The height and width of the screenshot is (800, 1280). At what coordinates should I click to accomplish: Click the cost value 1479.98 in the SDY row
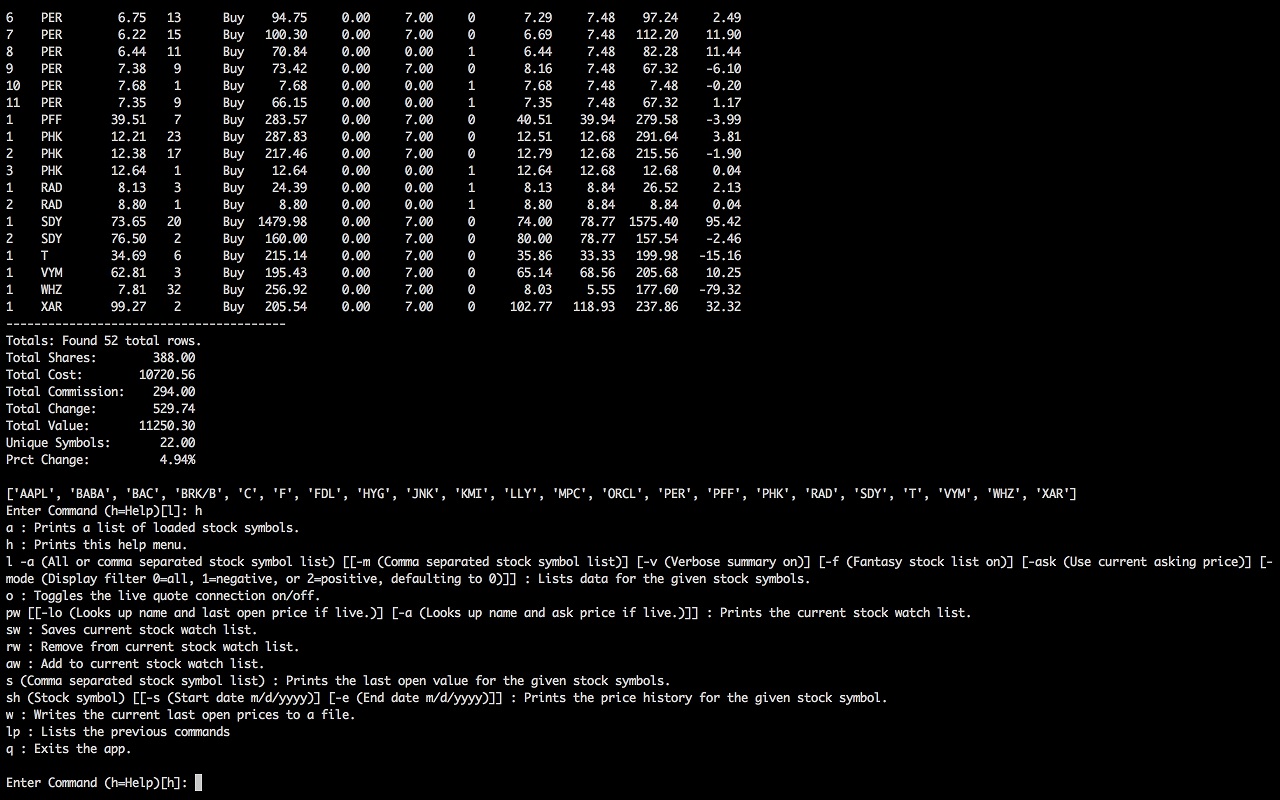pyautogui.click(x=282, y=222)
